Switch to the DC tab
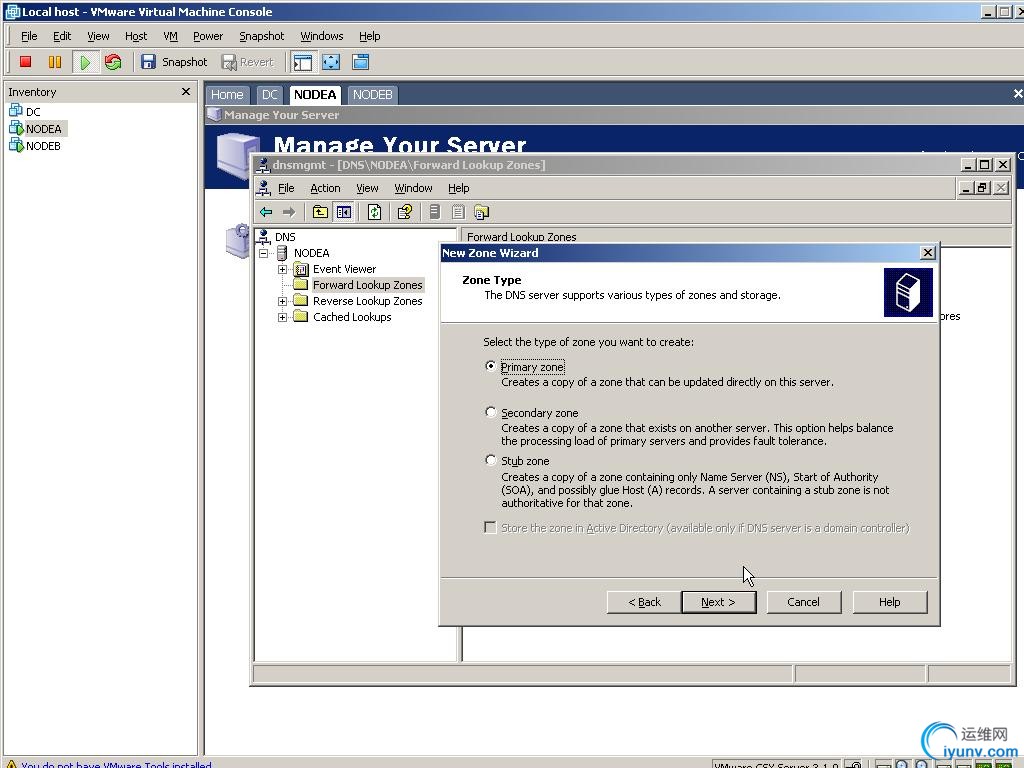Screen dimensions: 1024x768 pos(270,95)
